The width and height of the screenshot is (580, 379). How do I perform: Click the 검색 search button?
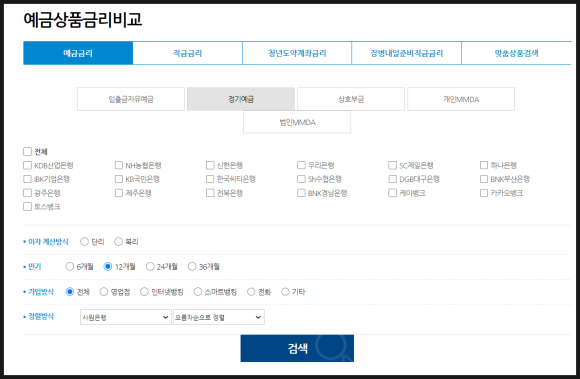click(x=297, y=348)
